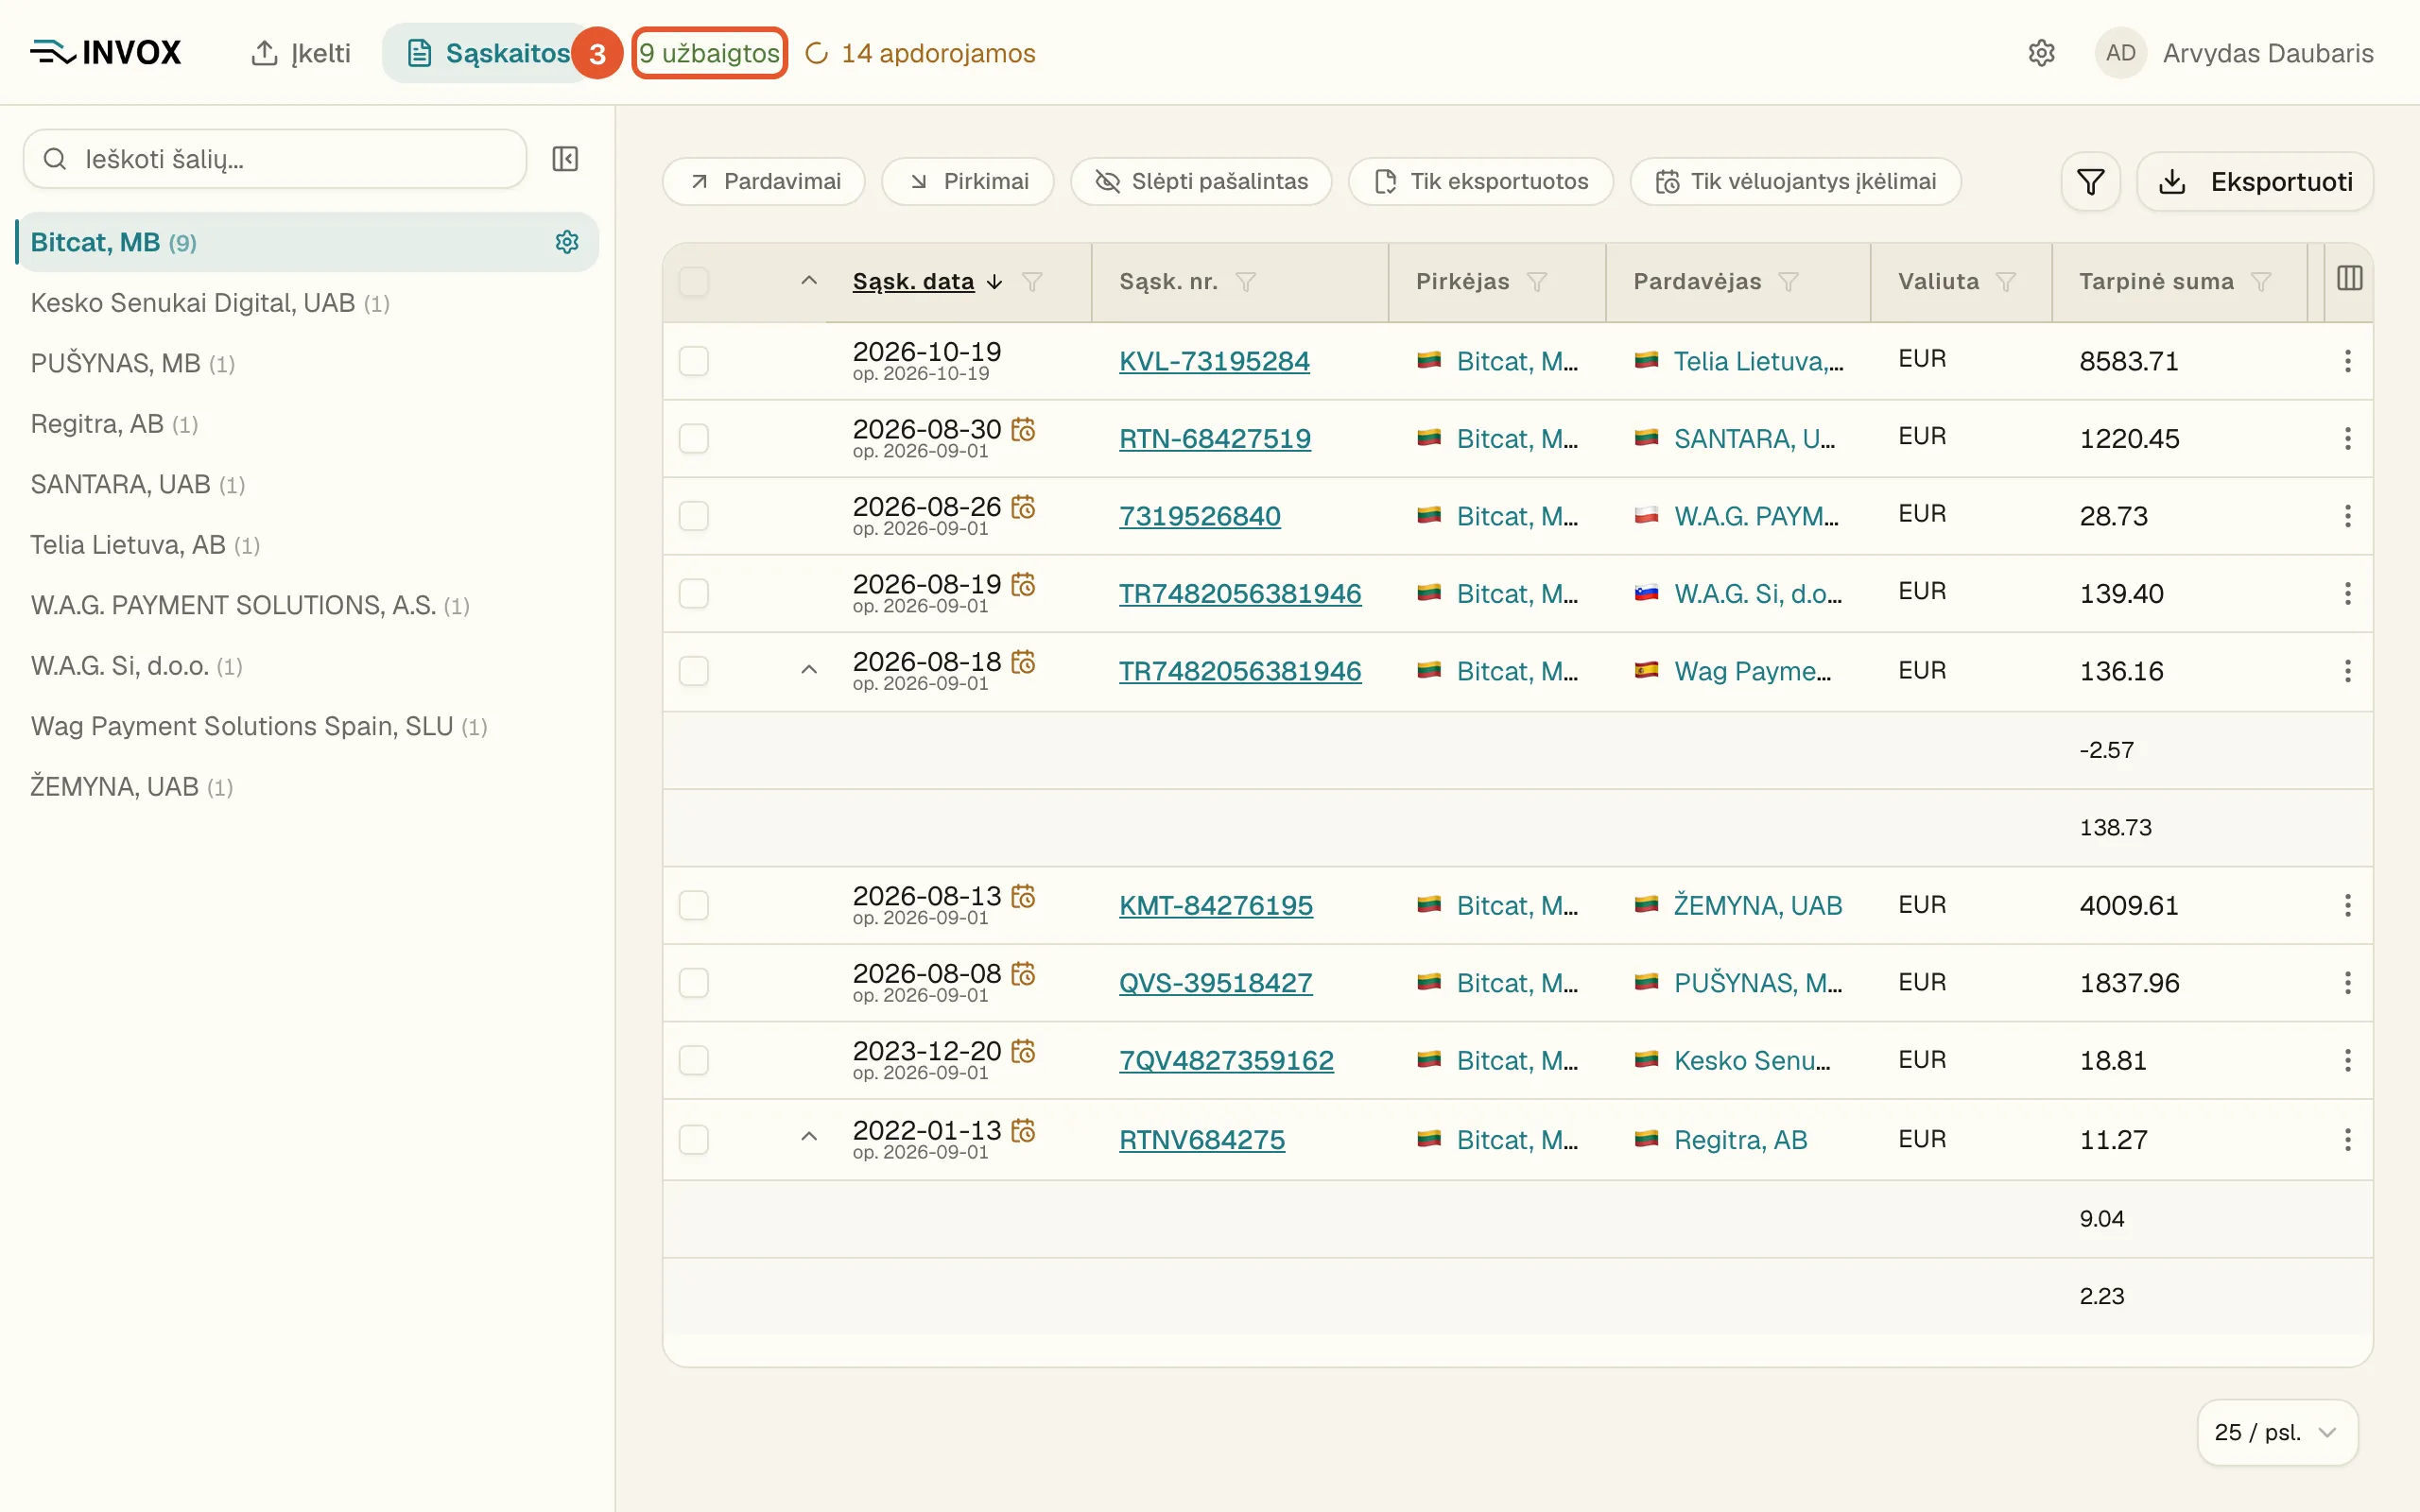Viewport: 2420px width, 1512px height.
Task: Open row menu for KMT-84276195
Action: click(x=2347, y=905)
